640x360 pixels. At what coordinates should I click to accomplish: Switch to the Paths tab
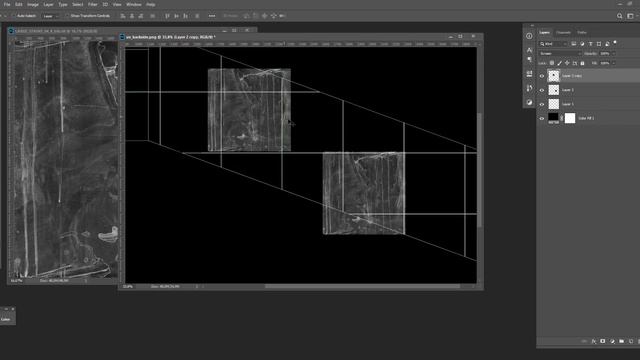[582, 32]
